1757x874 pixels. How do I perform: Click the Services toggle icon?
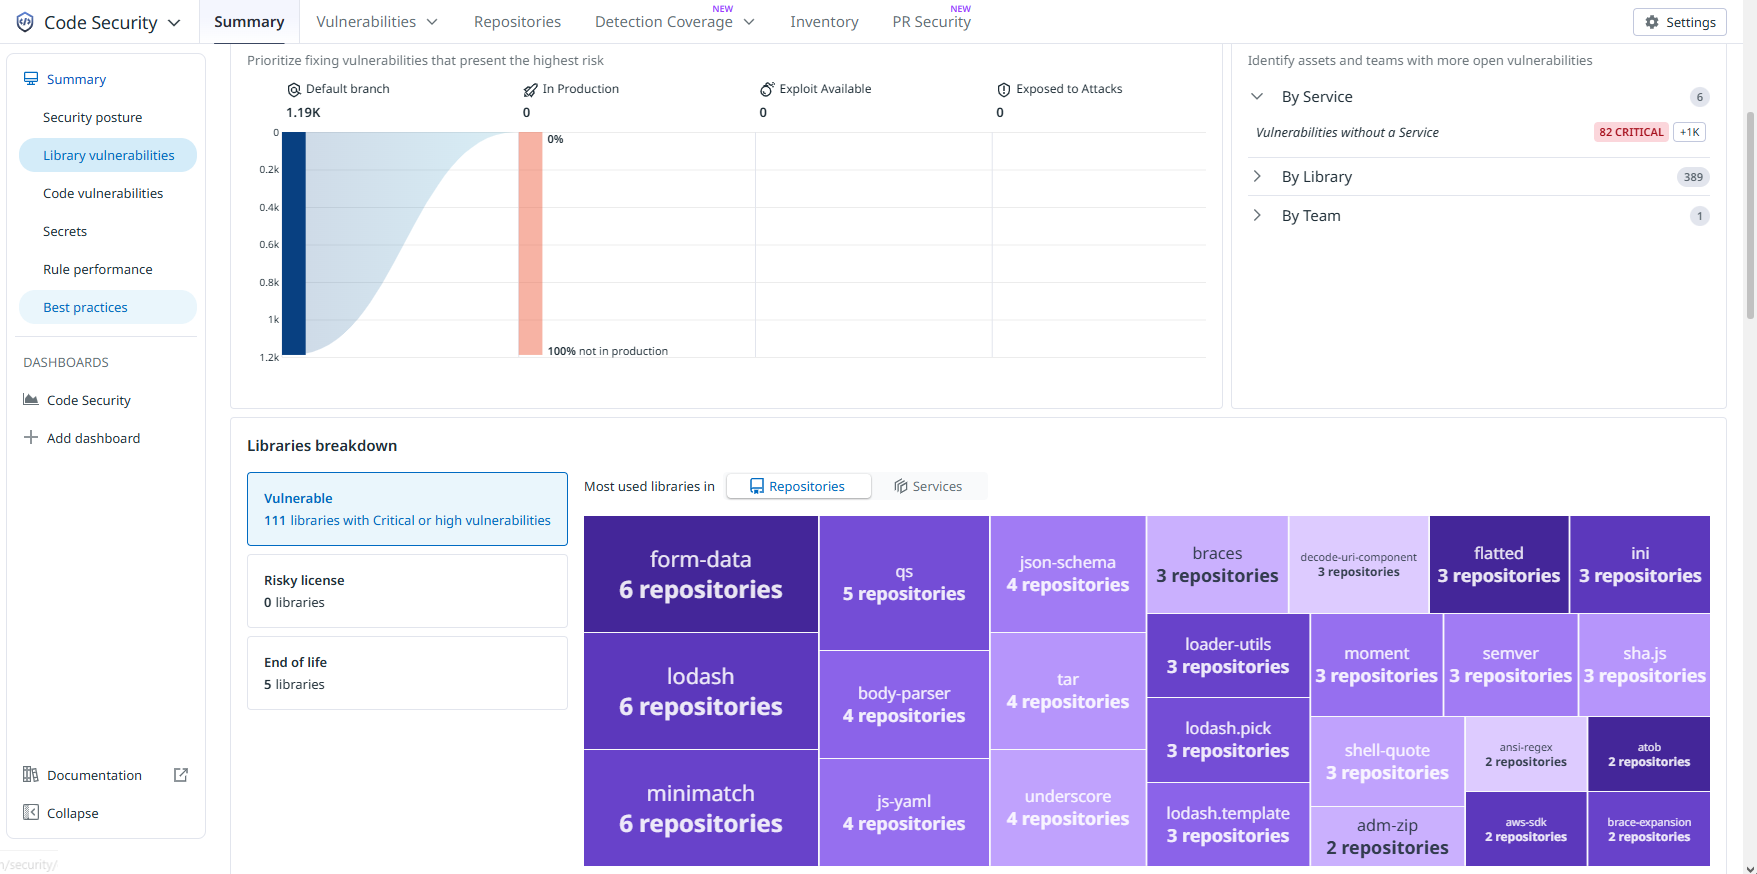click(x=901, y=486)
